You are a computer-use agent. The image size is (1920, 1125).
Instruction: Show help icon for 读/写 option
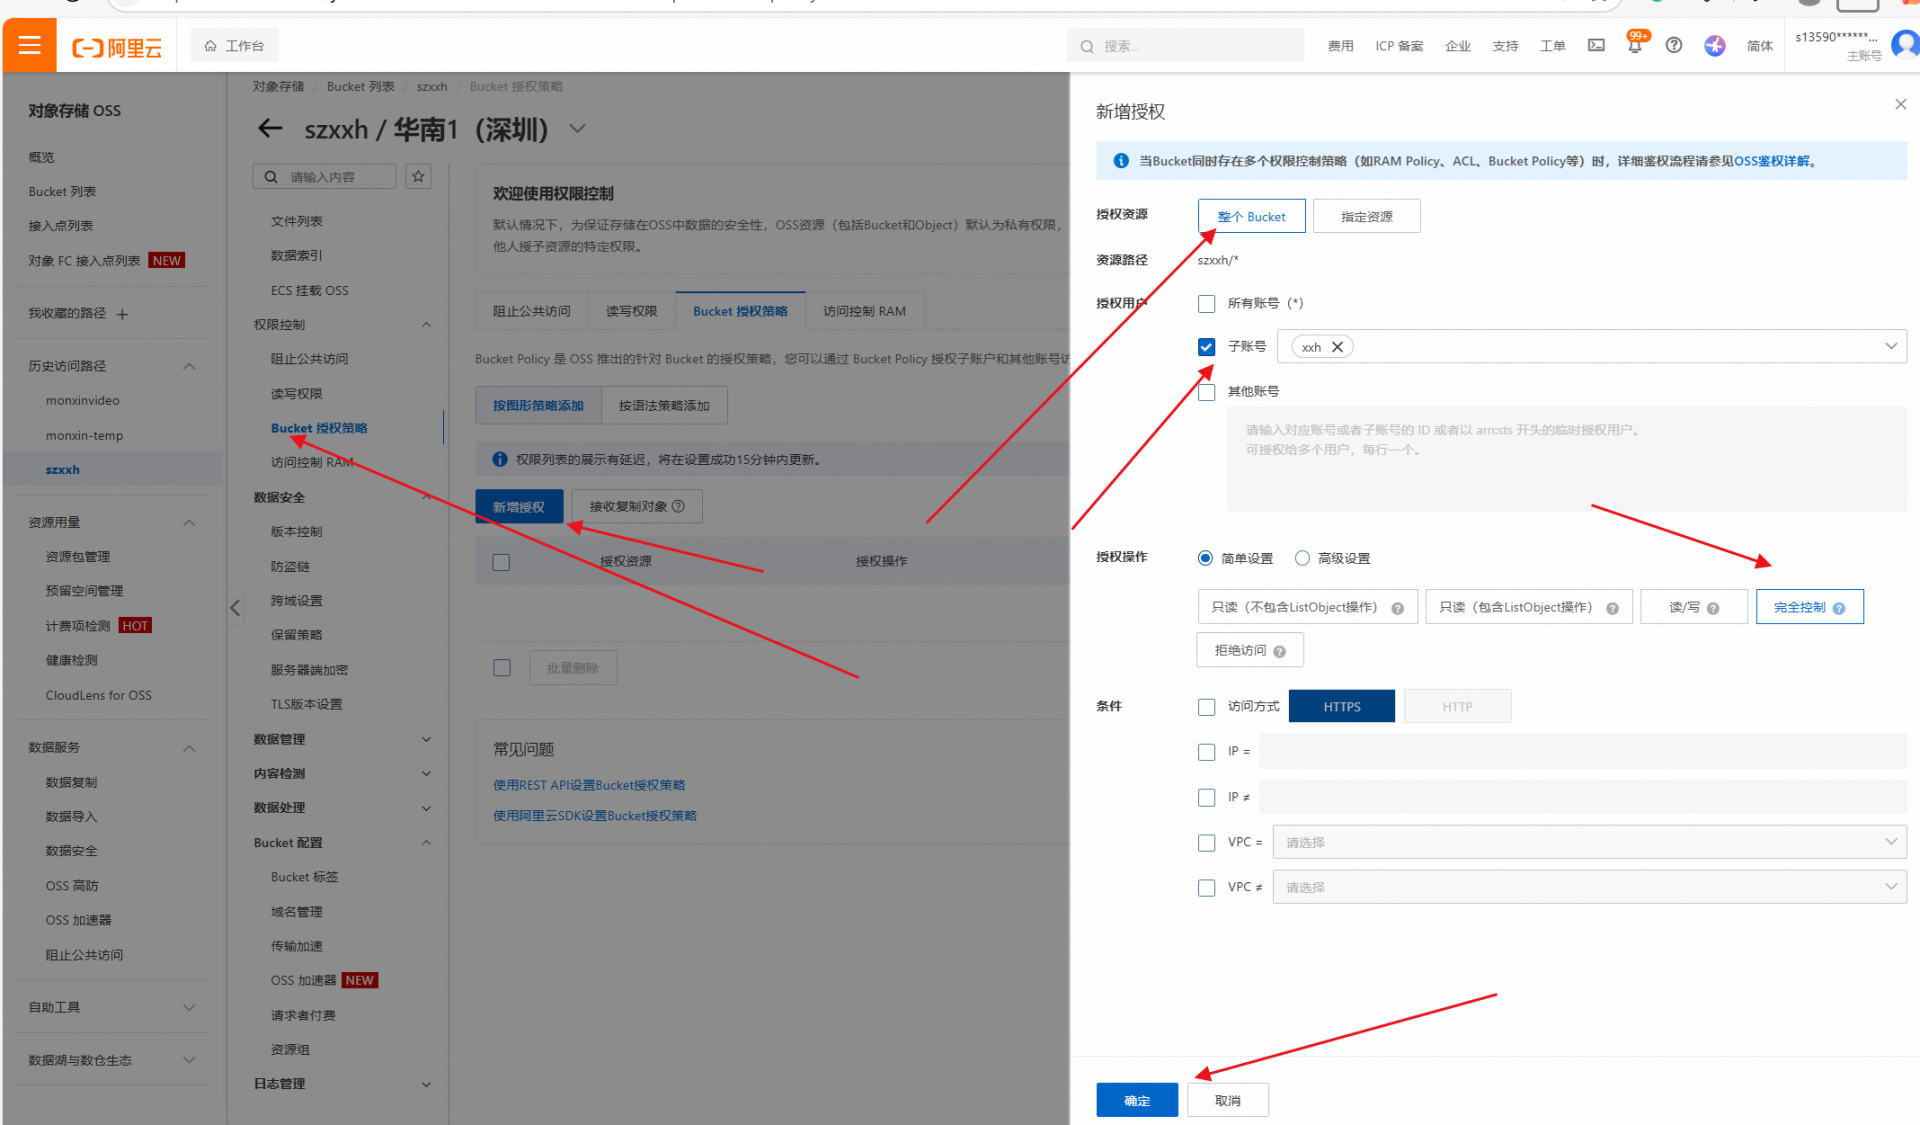point(1713,608)
